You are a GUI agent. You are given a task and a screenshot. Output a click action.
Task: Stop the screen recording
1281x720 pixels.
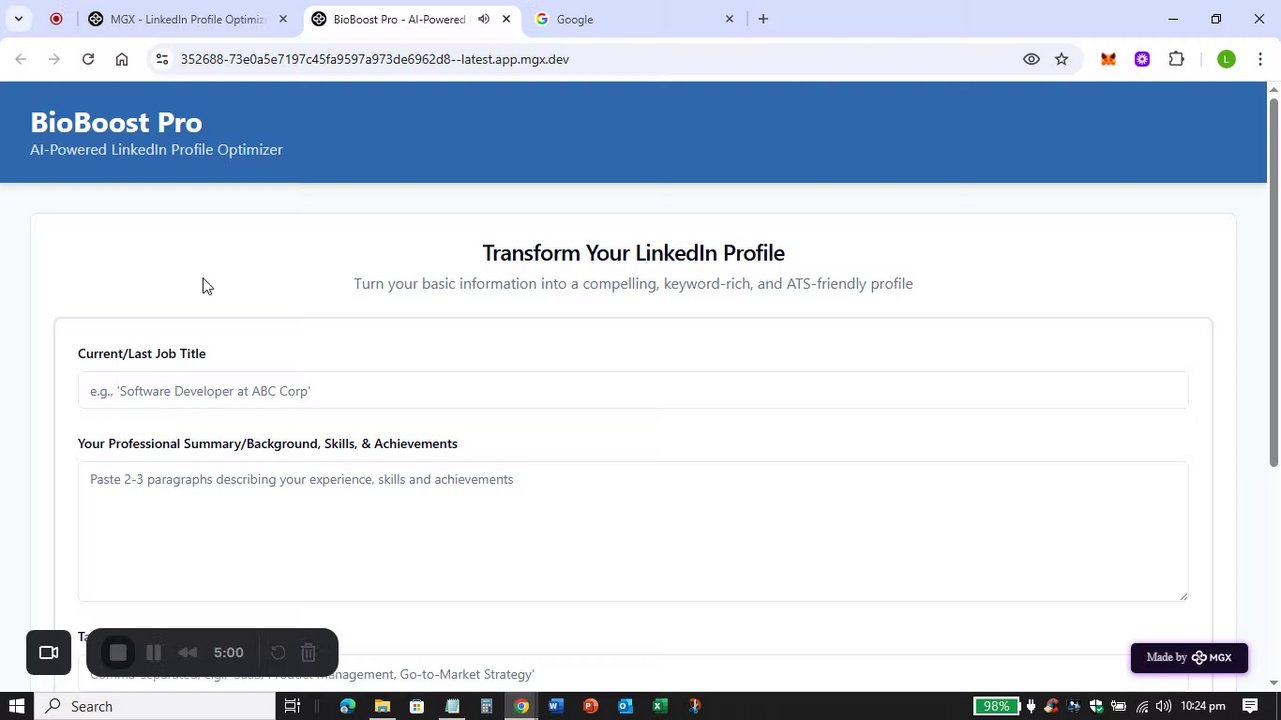118,653
